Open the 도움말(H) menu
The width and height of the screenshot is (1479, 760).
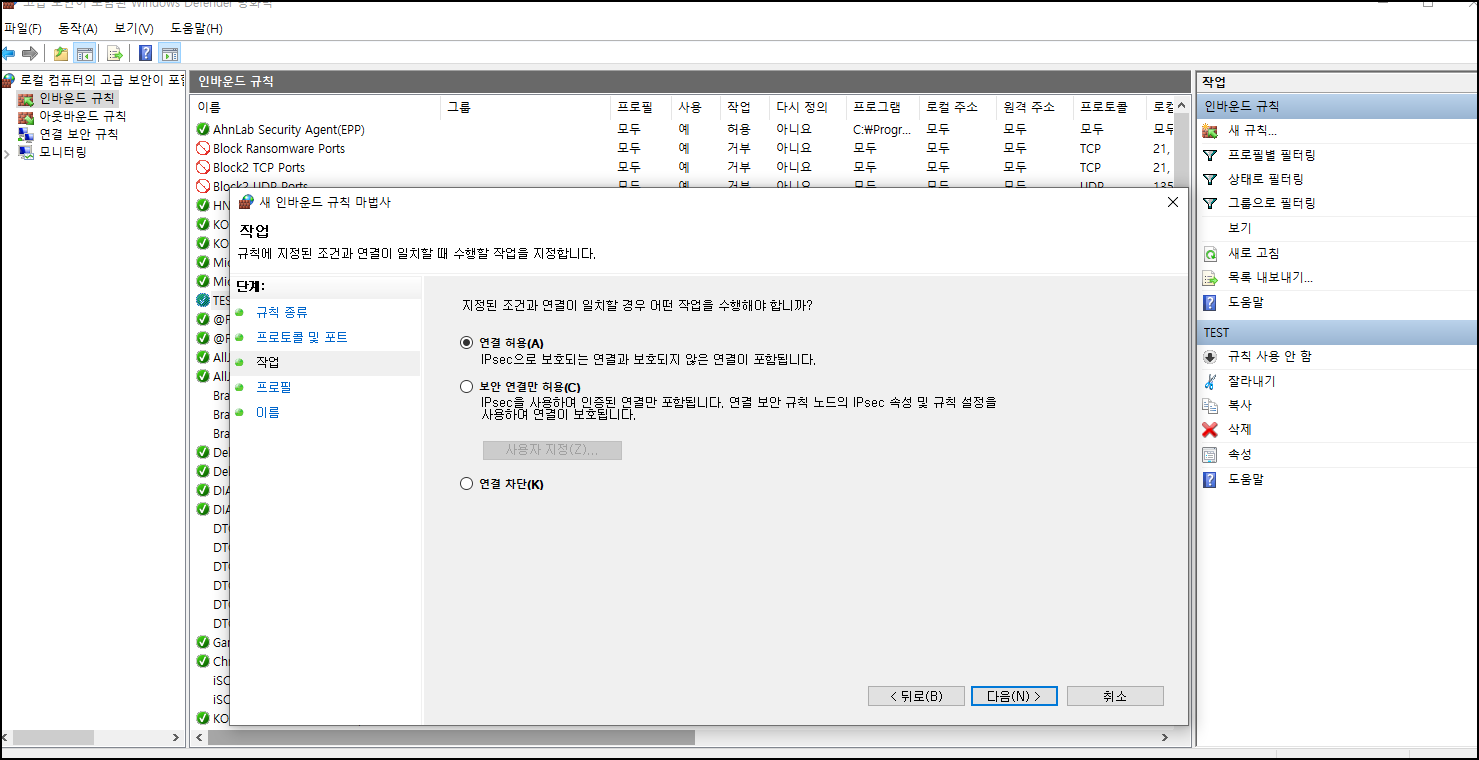point(196,28)
